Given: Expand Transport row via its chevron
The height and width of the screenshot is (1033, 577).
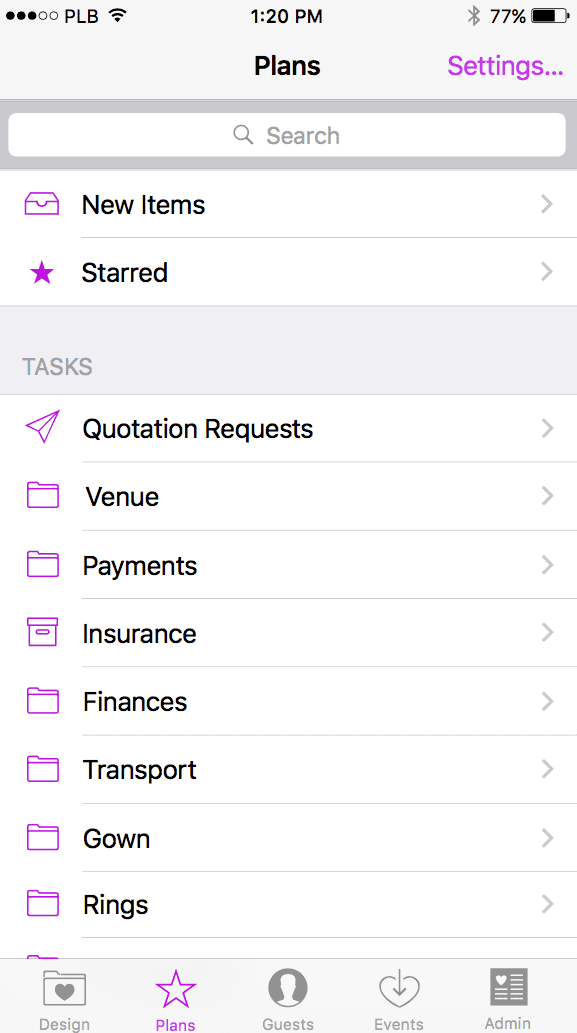Looking at the screenshot, I should click(547, 769).
